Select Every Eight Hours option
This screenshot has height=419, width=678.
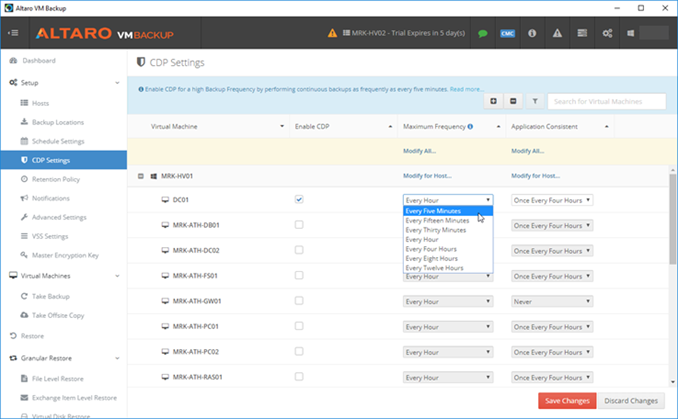448,259
